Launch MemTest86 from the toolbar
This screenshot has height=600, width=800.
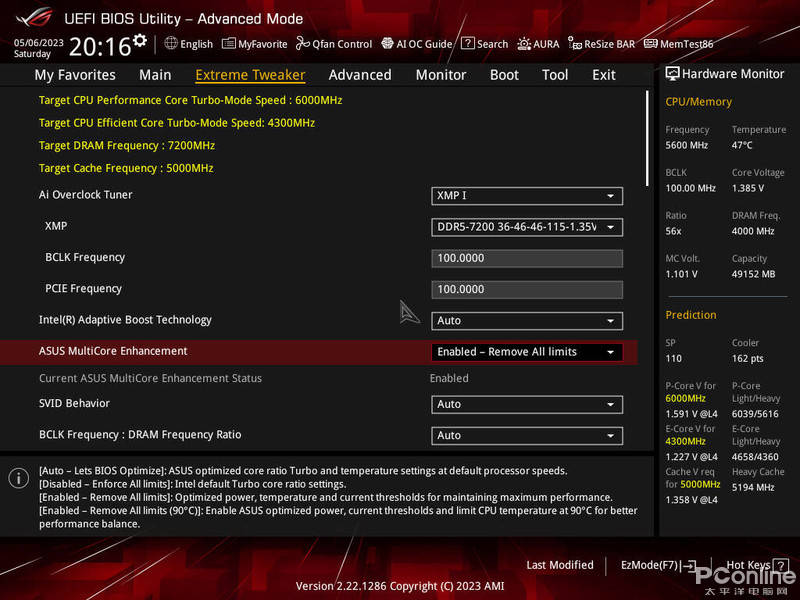(x=679, y=44)
